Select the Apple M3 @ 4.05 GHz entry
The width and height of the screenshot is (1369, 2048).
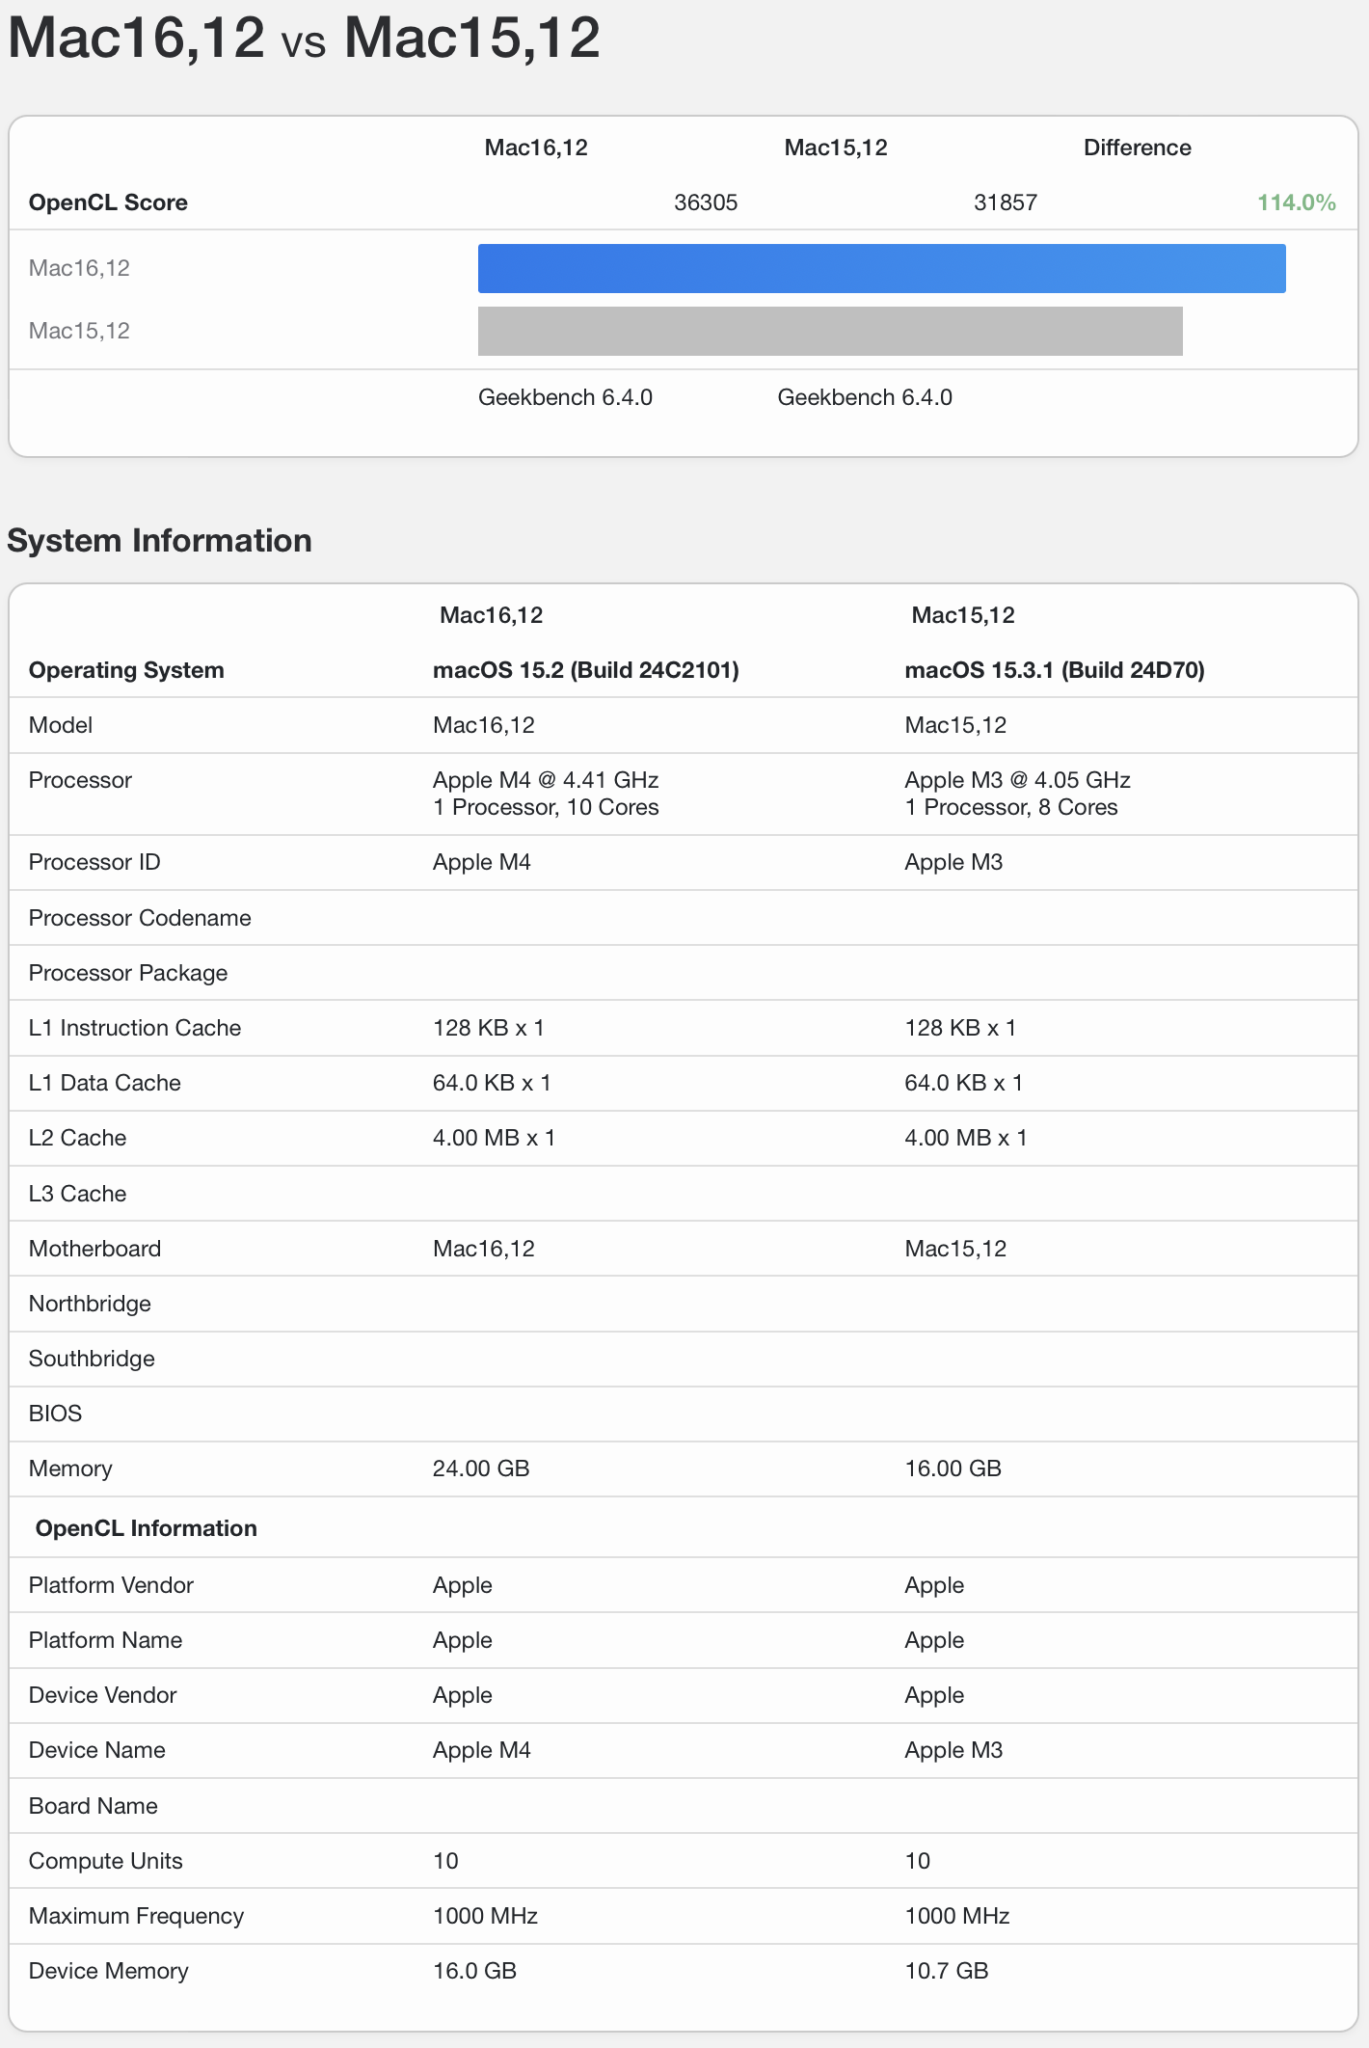point(1017,780)
